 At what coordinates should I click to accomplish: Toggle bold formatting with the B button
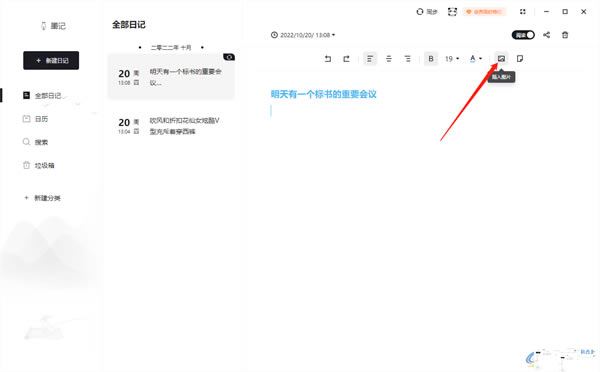(431, 59)
